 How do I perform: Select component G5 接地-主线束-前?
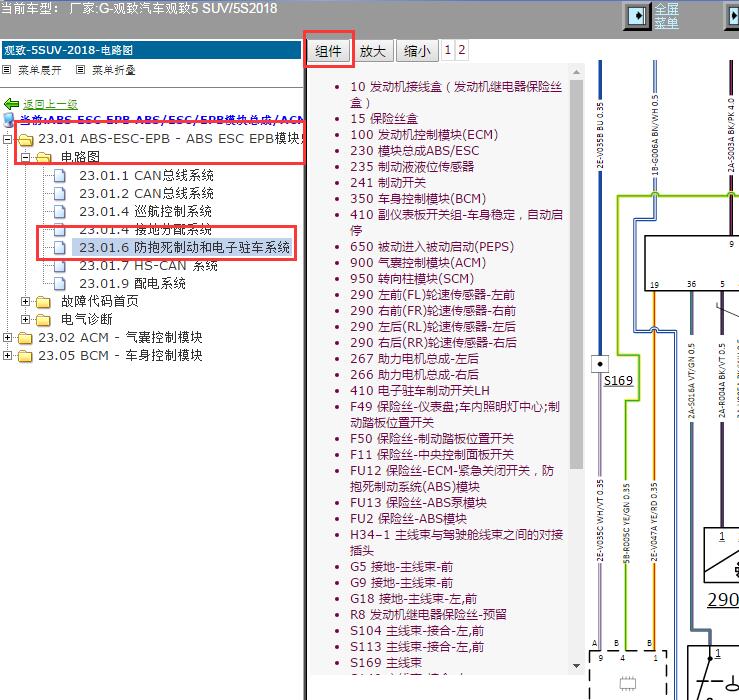click(x=402, y=567)
